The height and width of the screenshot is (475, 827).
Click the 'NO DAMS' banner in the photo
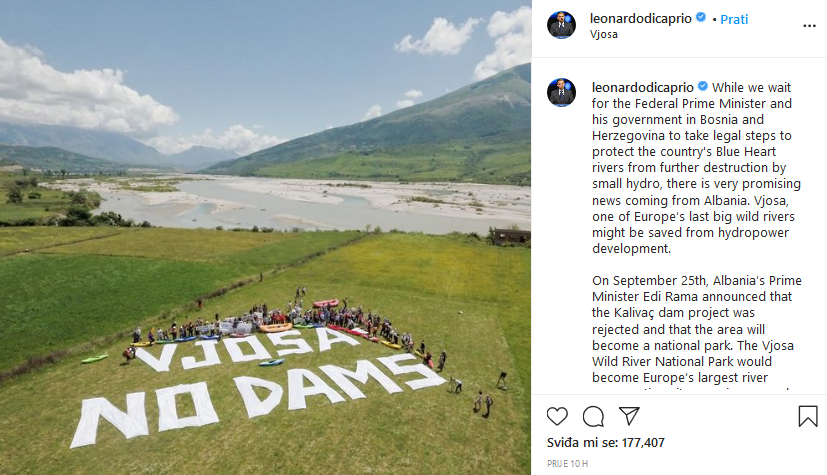pyautogui.click(x=250, y=395)
